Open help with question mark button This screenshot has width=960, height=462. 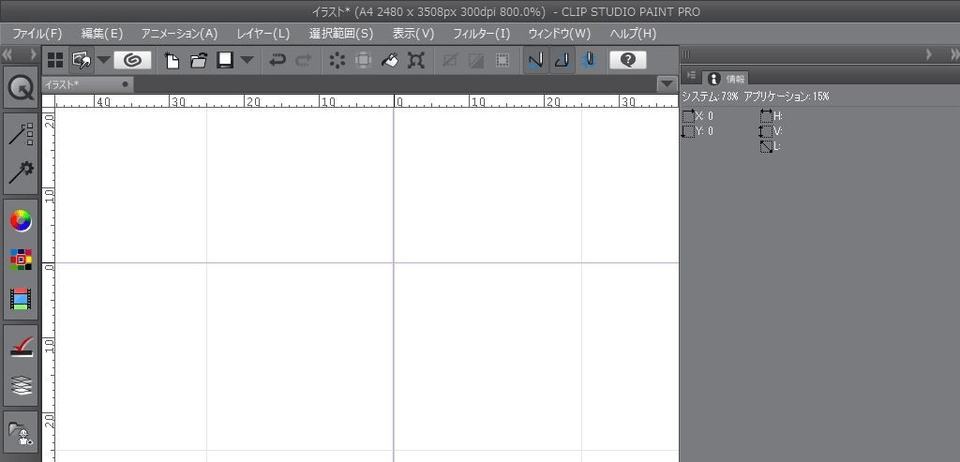point(628,60)
